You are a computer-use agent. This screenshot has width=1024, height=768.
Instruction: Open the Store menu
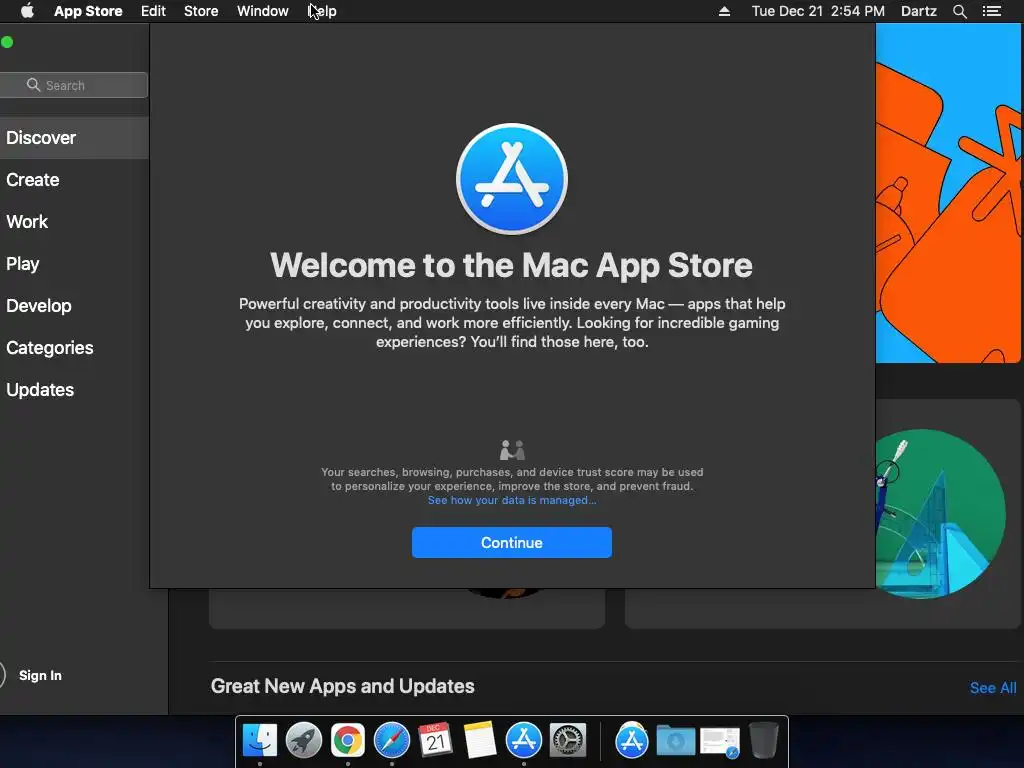pyautogui.click(x=201, y=11)
